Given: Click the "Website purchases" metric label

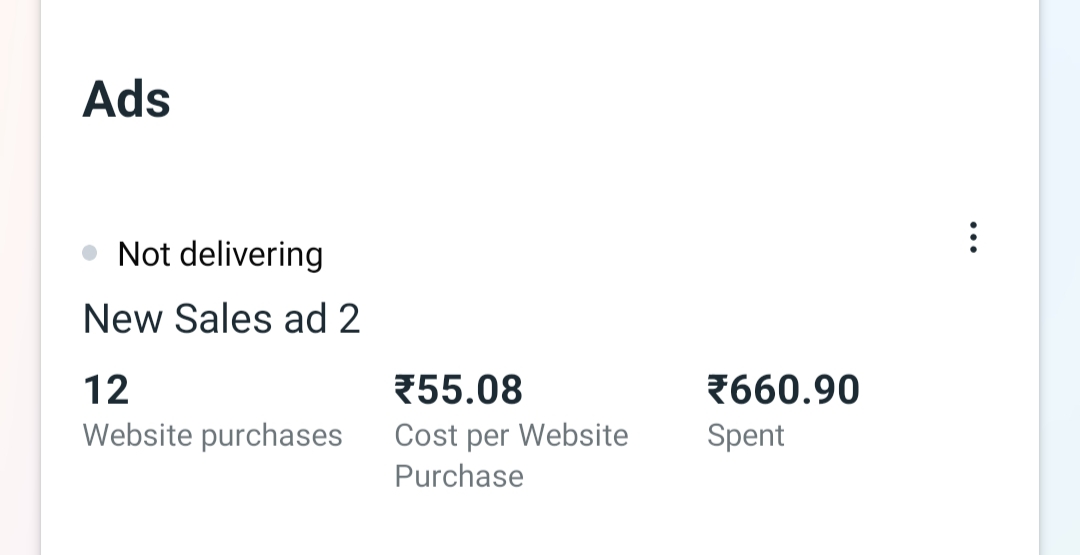Looking at the screenshot, I should click(x=212, y=436).
